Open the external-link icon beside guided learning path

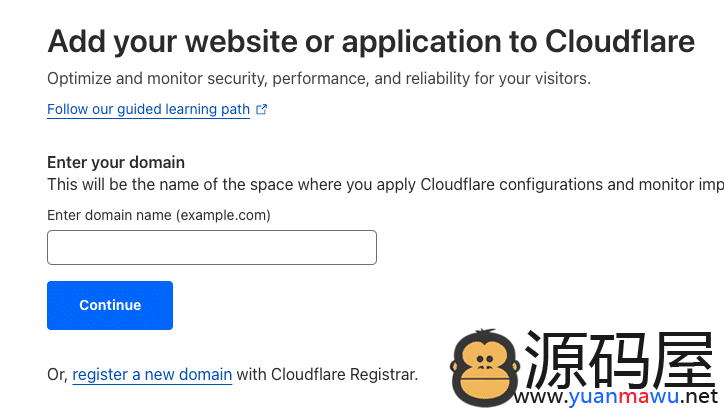point(262,109)
